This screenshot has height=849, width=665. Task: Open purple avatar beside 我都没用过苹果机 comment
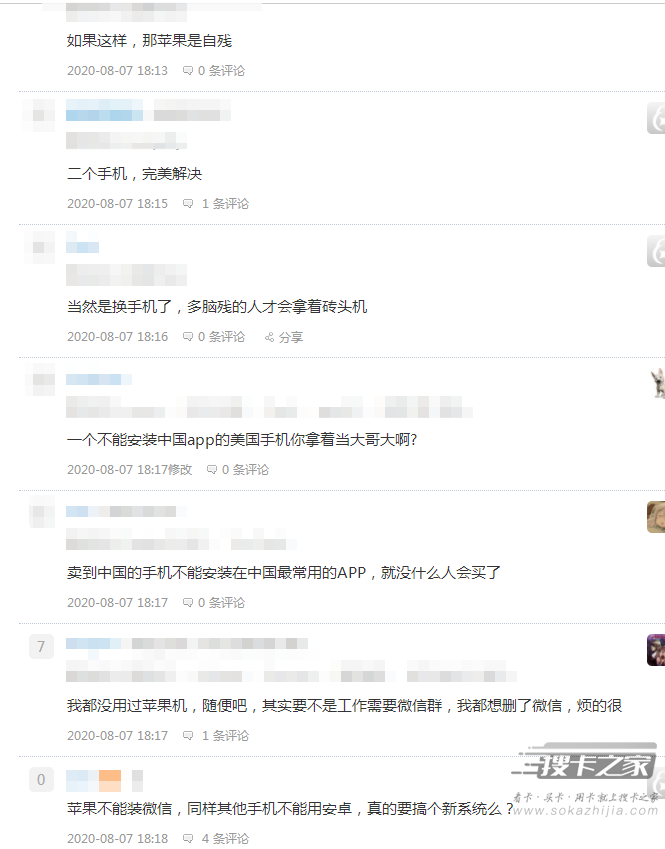(x=656, y=650)
